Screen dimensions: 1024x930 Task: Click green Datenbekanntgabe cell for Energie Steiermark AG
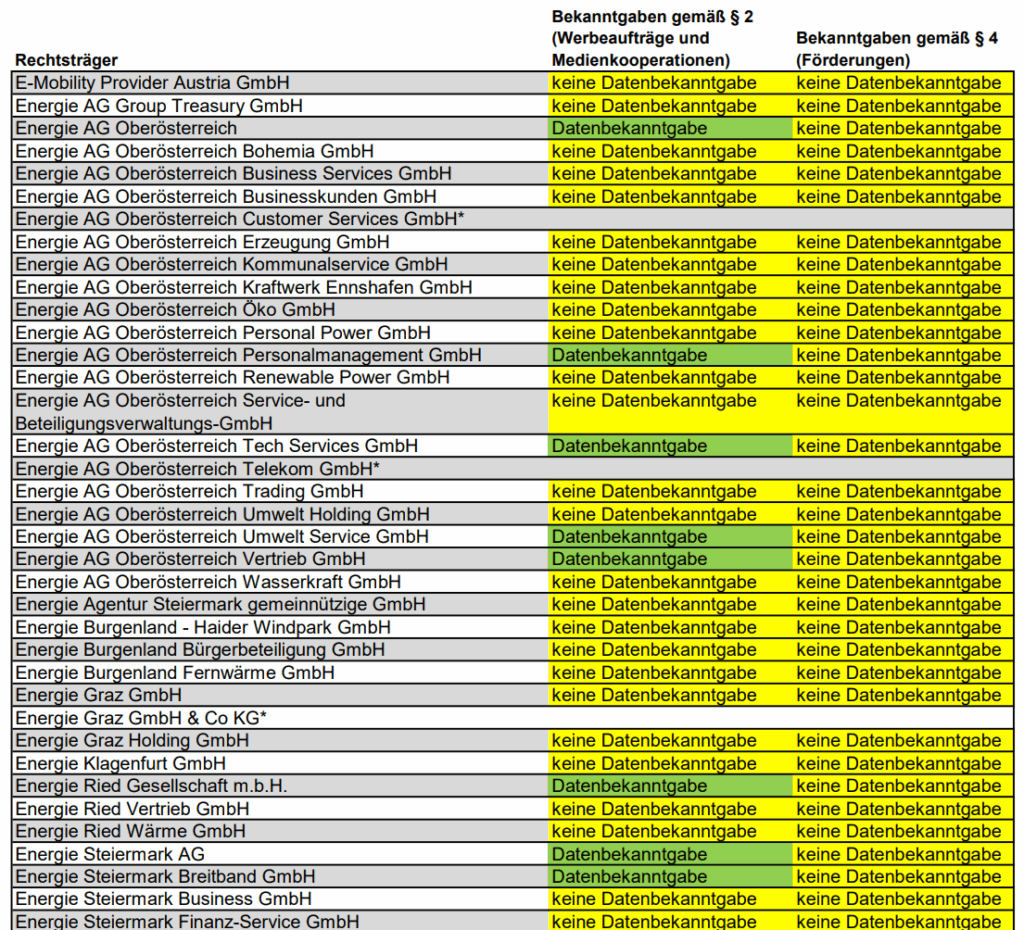(670, 854)
